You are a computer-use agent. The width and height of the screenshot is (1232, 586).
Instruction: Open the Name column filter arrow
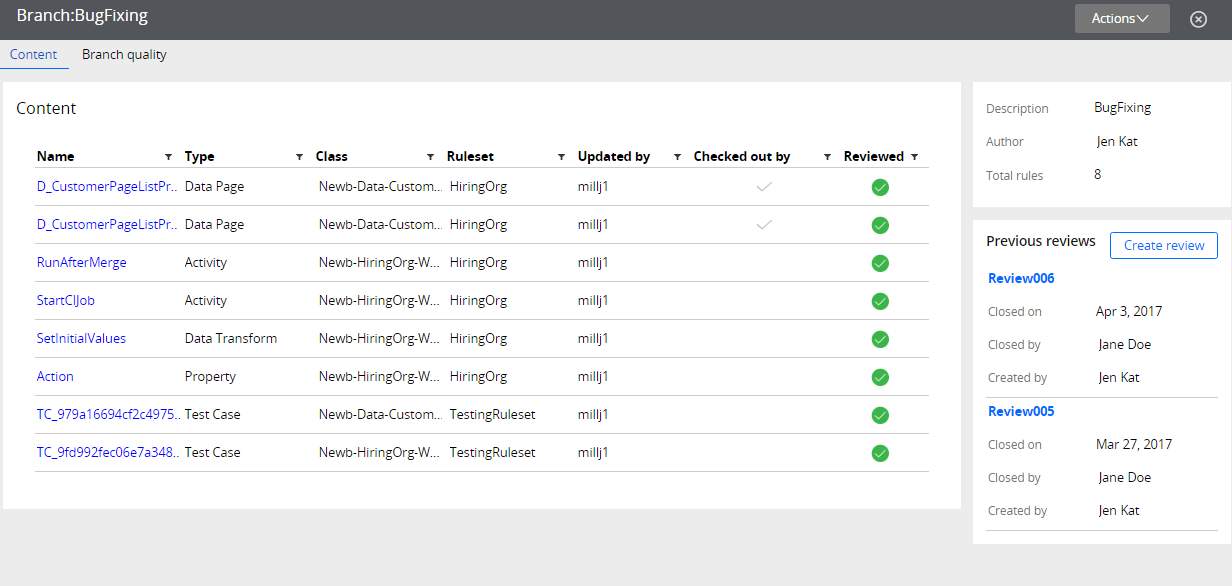(168, 157)
